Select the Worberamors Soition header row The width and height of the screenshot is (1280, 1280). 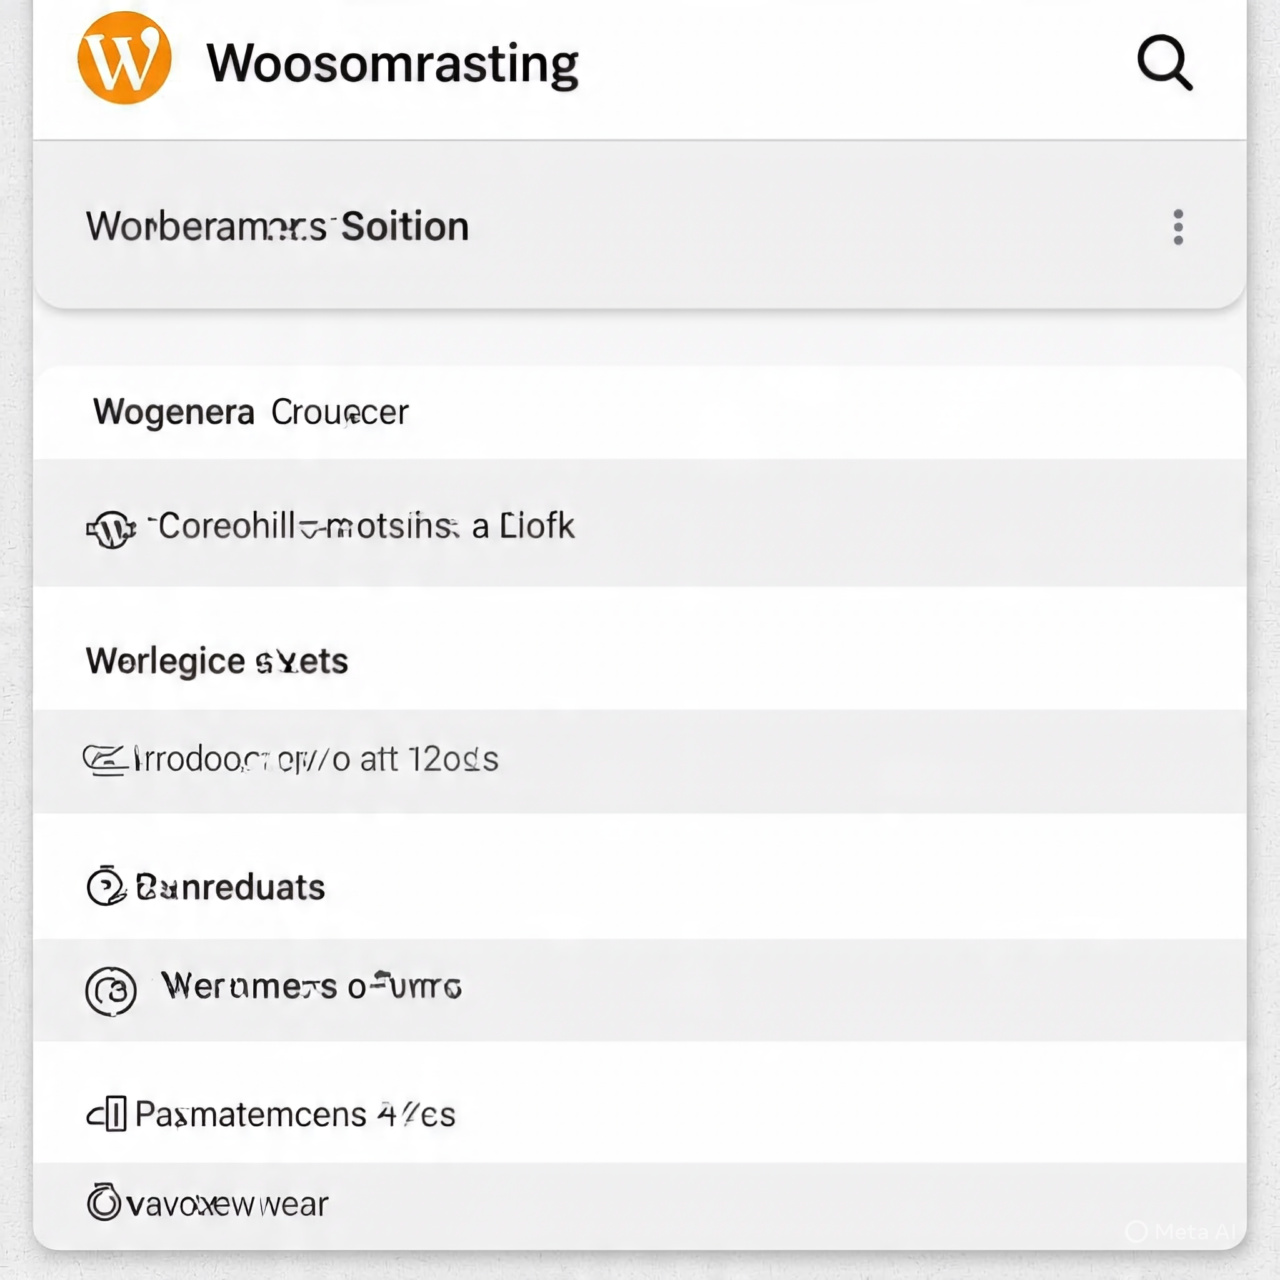click(277, 227)
